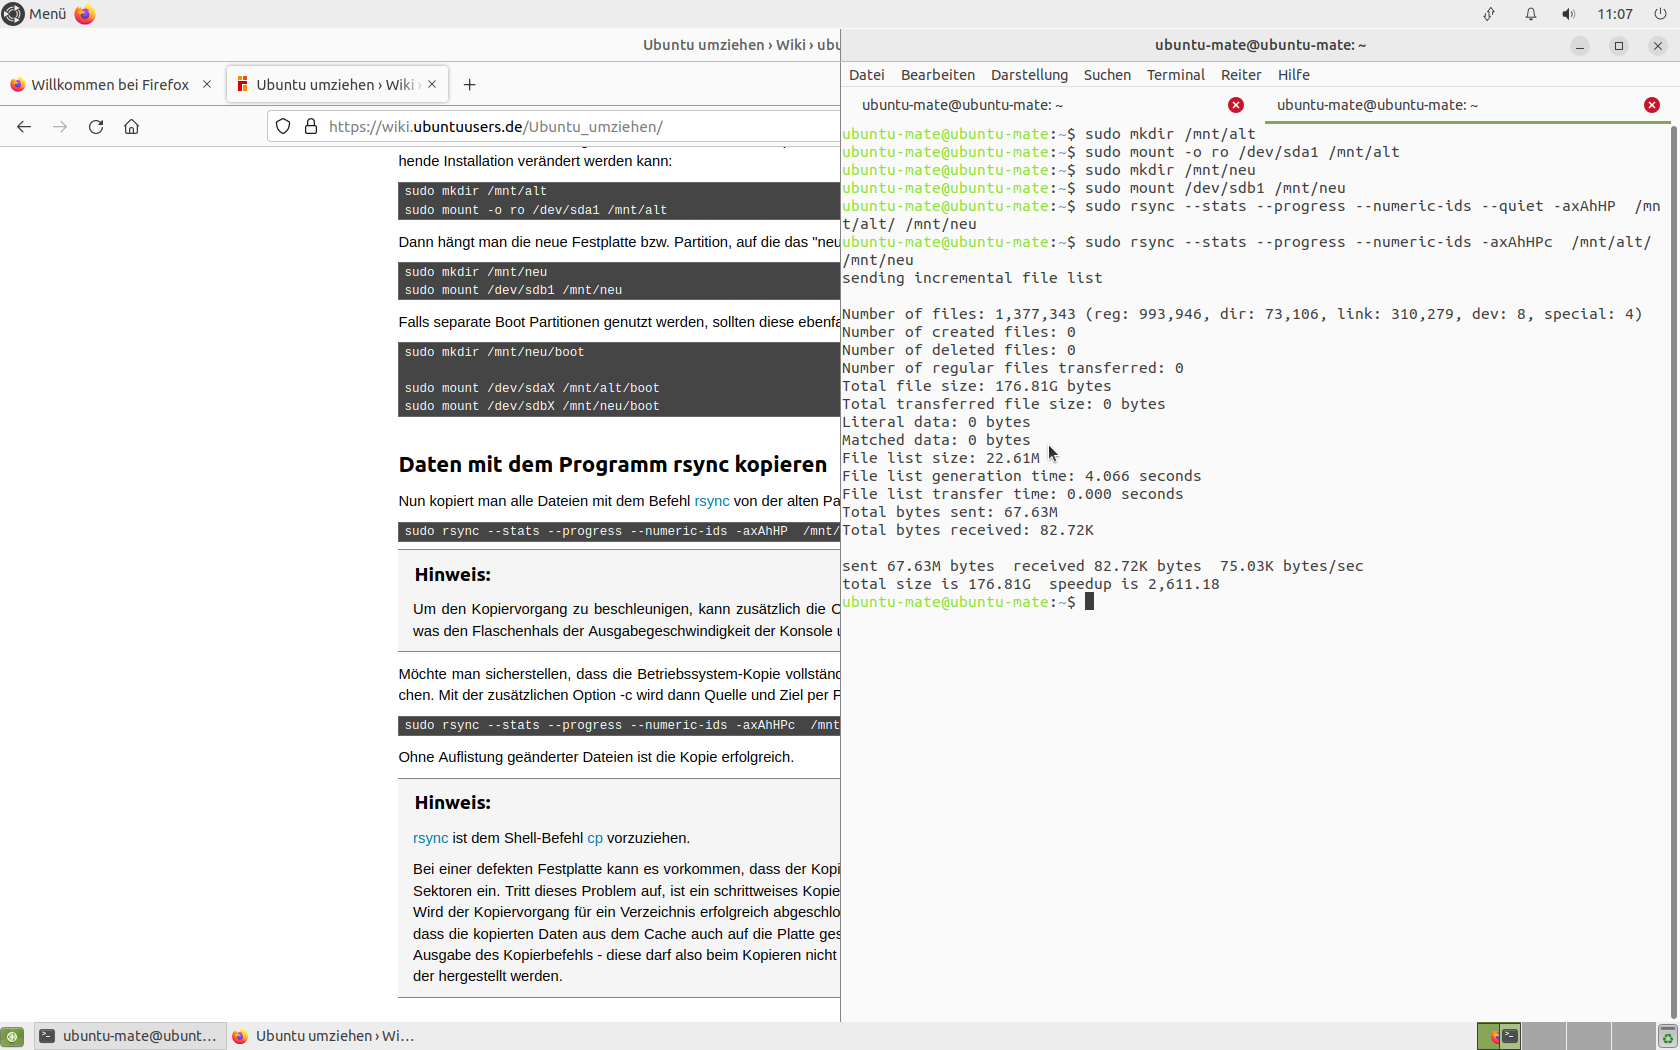Switch to the third workspace
Screen dimensions: 1680x1050
1589,1036
